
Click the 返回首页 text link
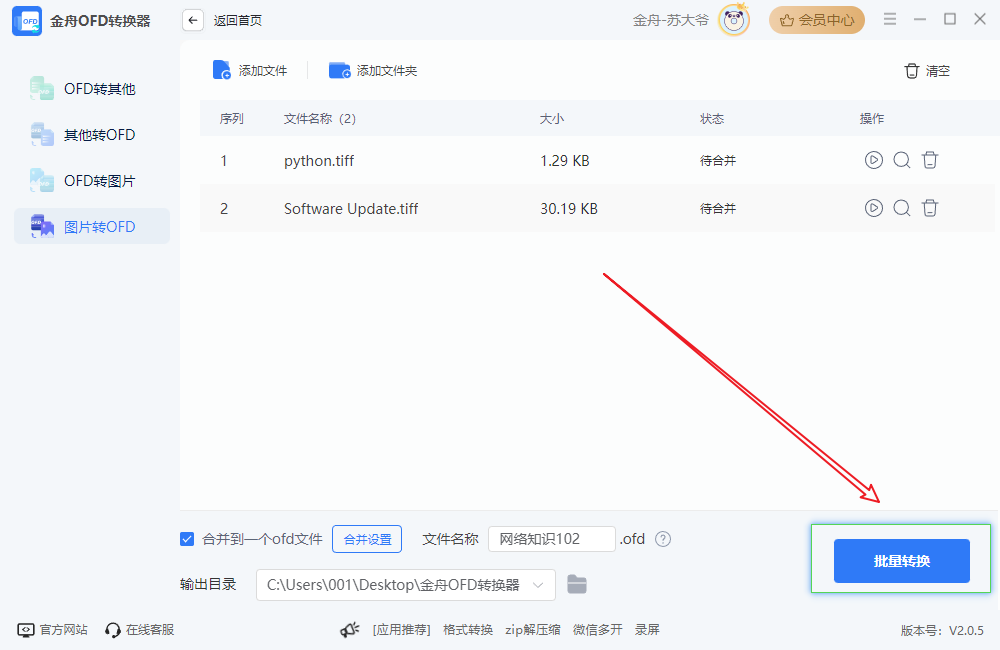pyautogui.click(x=237, y=20)
